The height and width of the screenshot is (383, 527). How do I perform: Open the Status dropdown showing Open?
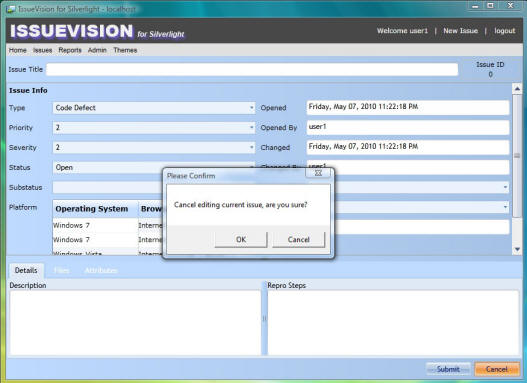click(x=108, y=167)
